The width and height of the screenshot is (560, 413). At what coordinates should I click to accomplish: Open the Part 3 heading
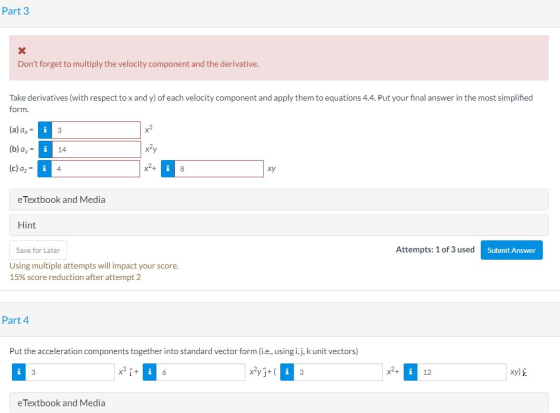(15, 11)
